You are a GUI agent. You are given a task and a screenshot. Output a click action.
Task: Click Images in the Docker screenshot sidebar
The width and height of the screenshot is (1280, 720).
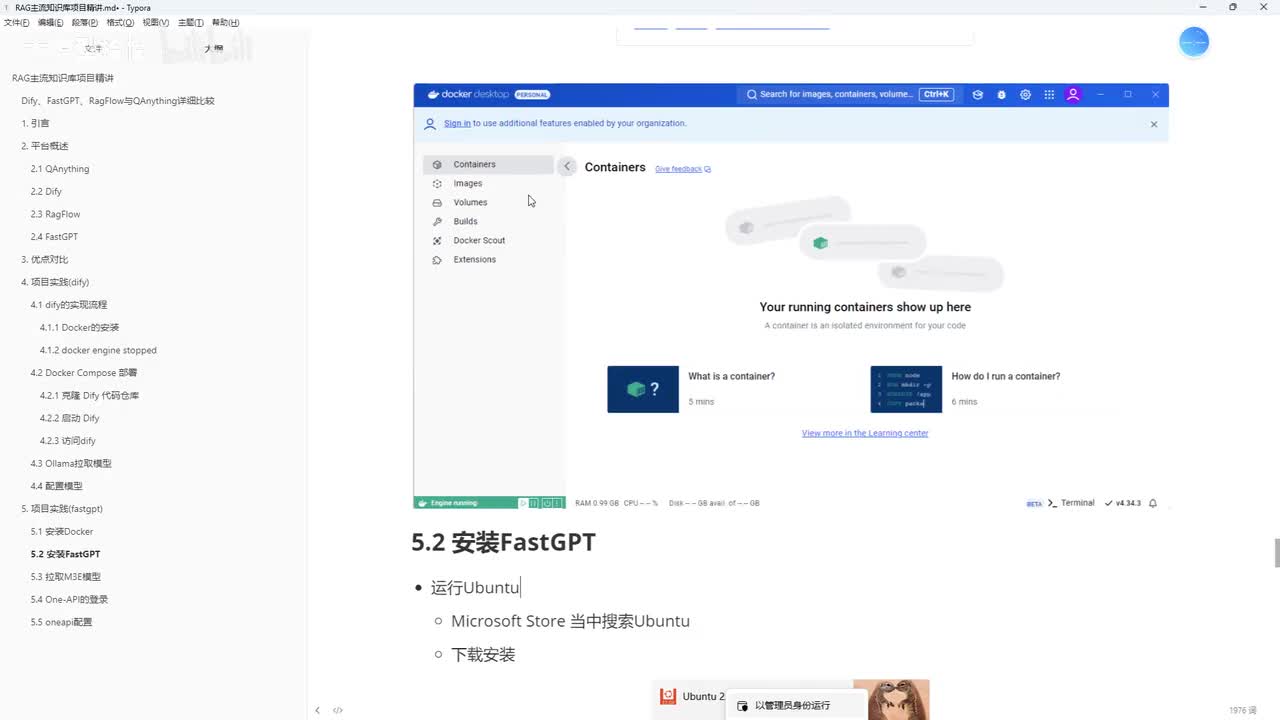point(468,183)
